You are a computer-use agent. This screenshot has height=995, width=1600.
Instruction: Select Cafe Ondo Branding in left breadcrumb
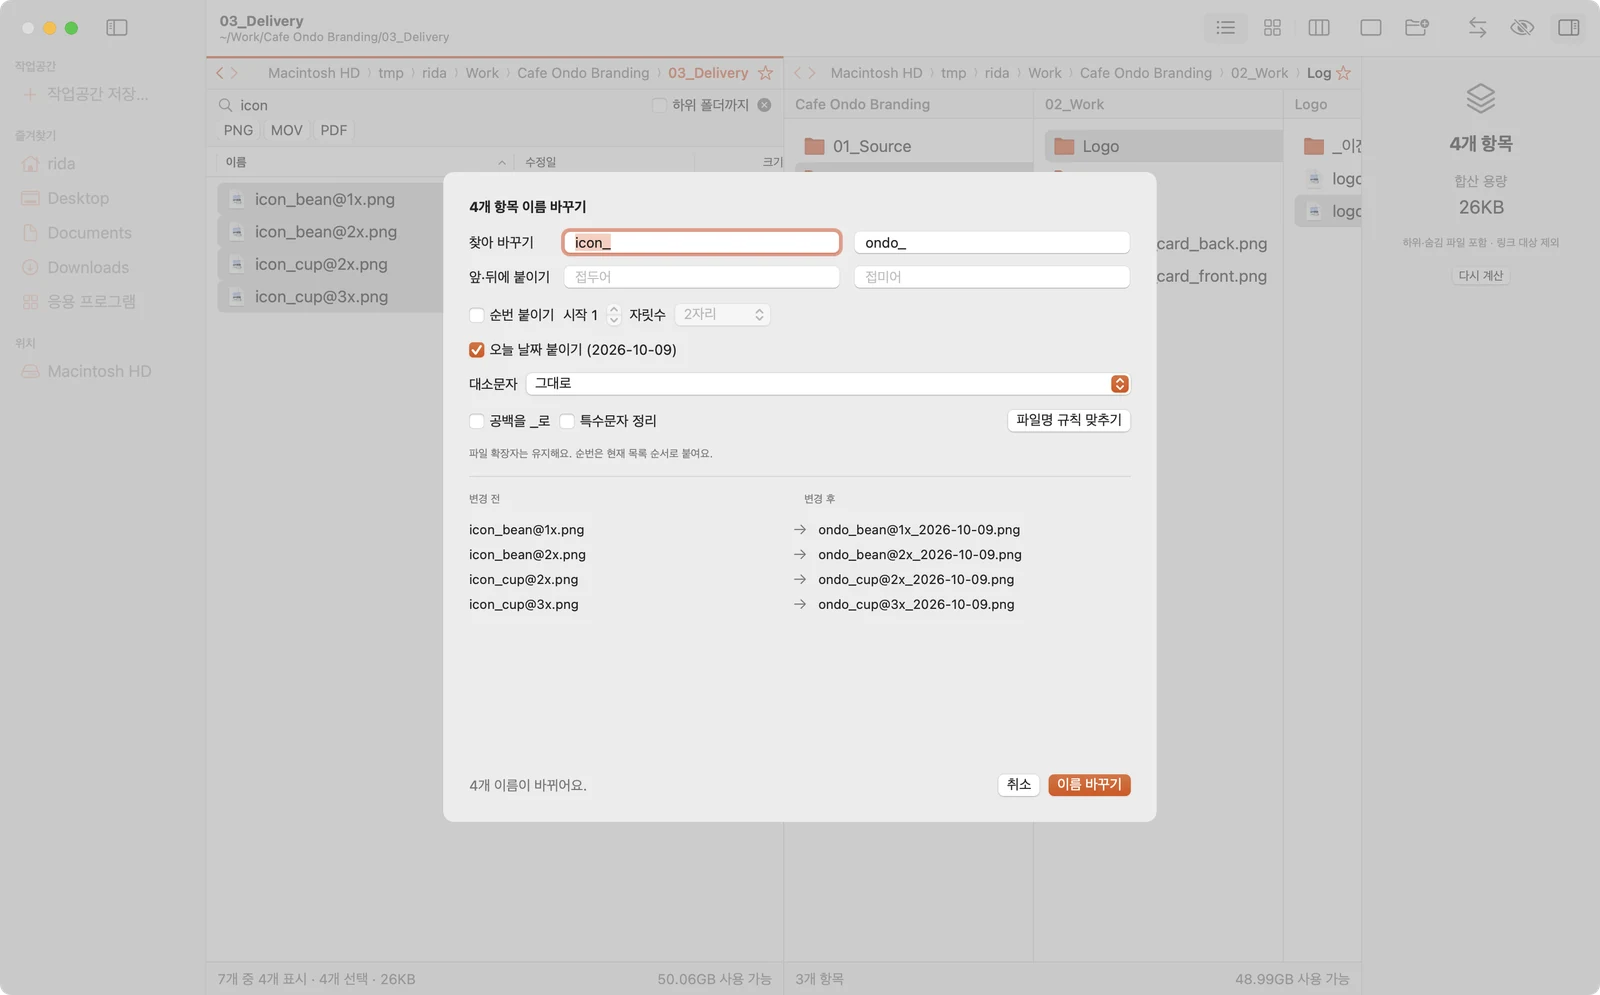tap(583, 73)
